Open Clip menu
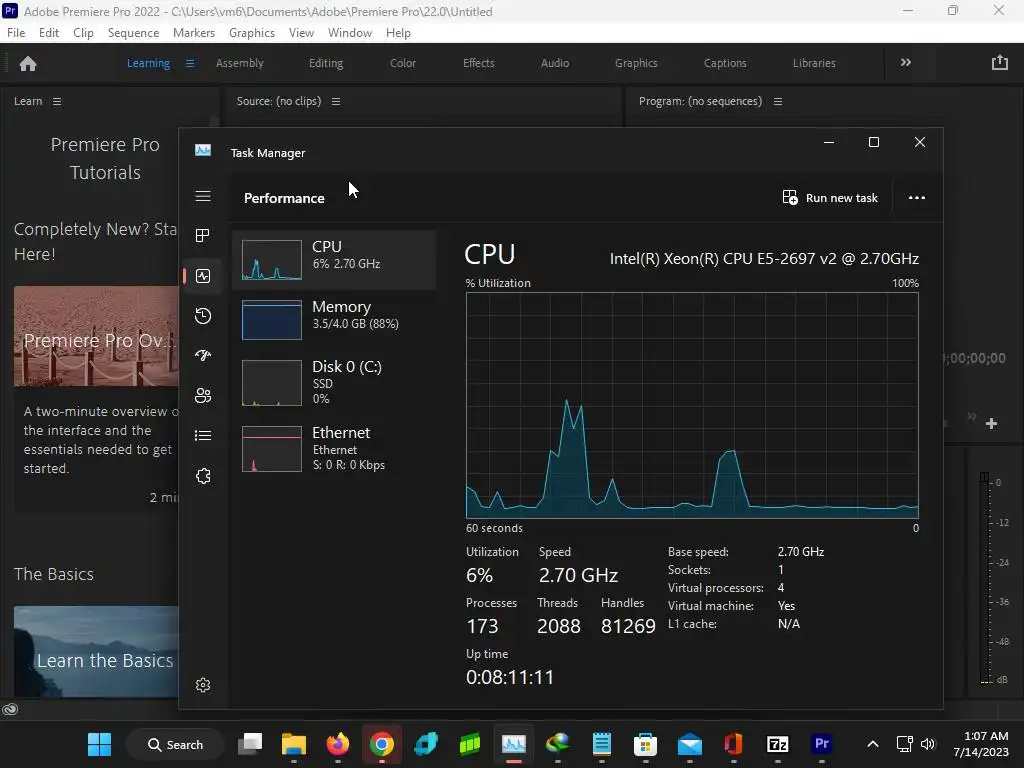Screen dimensions: 1024x768 tap(83, 33)
